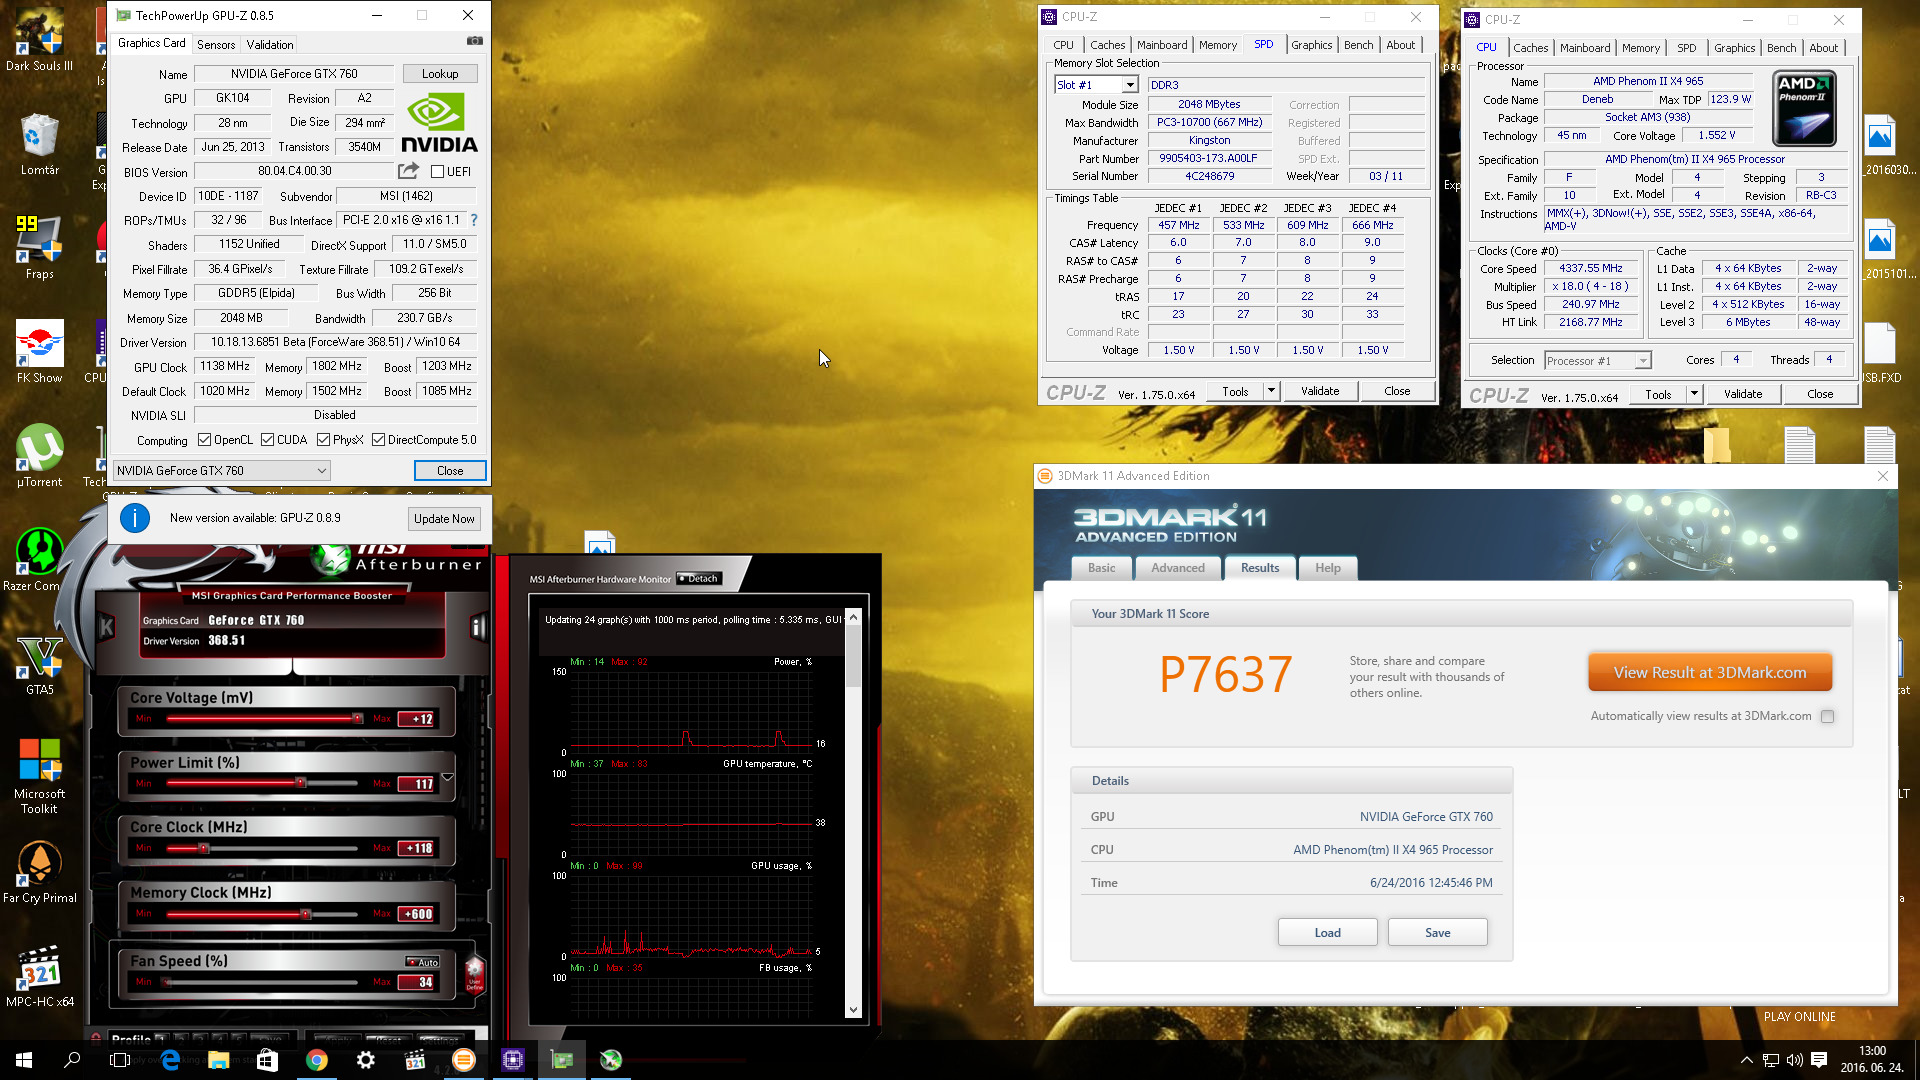This screenshot has width=1920, height=1080.
Task: Click the GPU-Z screenshot camera icon
Action: (x=475, y=41)
